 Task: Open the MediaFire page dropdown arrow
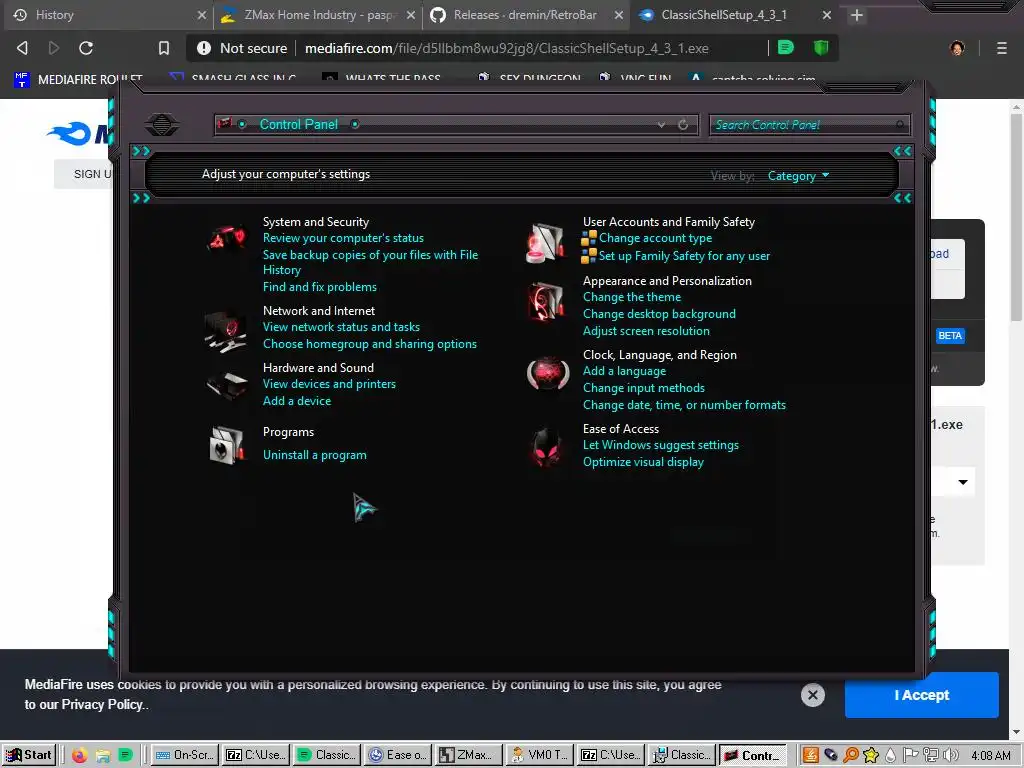[963, 482]
